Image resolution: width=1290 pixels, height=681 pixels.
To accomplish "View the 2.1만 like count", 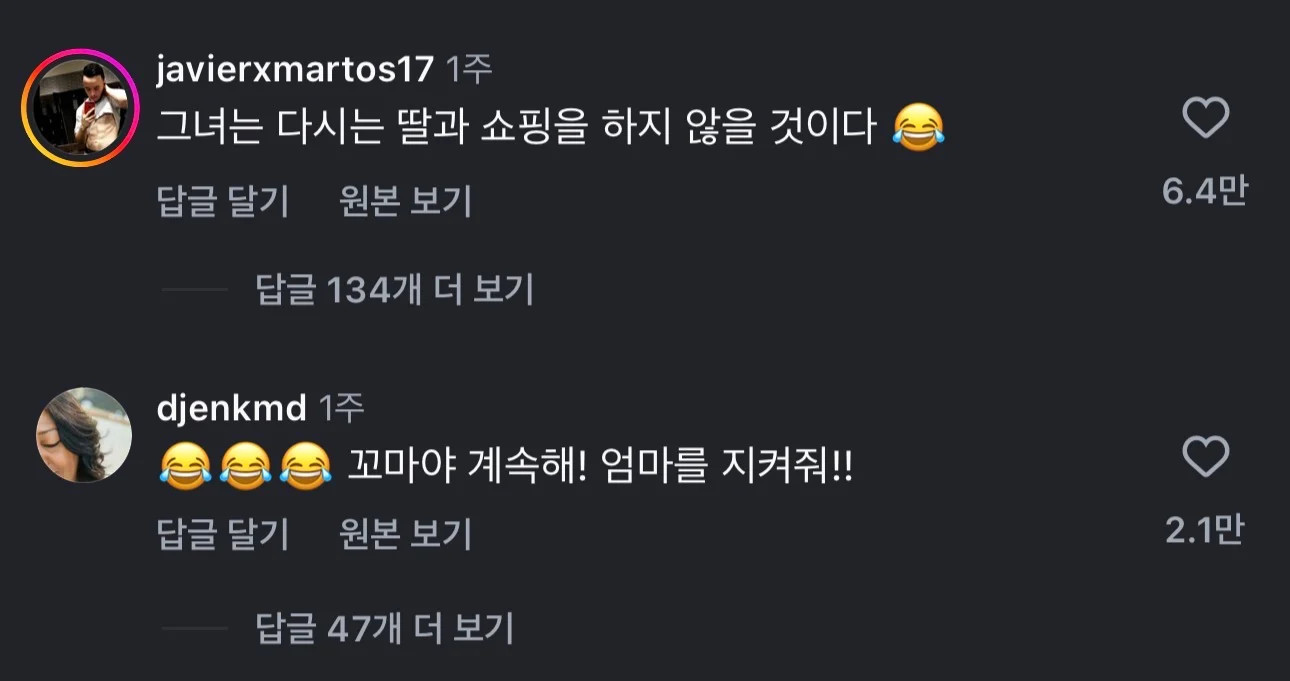I will pyautogui.click(x=1204, y=530).
